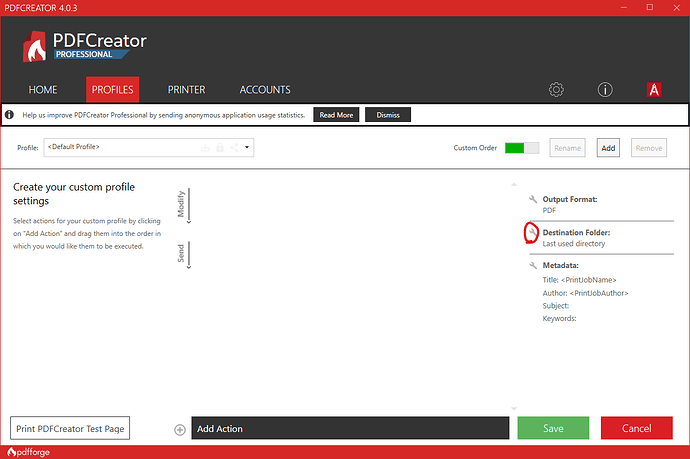Click 'Author: <PrintJobAuthor>' metadata line
The image size is (690, 459).
(x=585, y=293)
